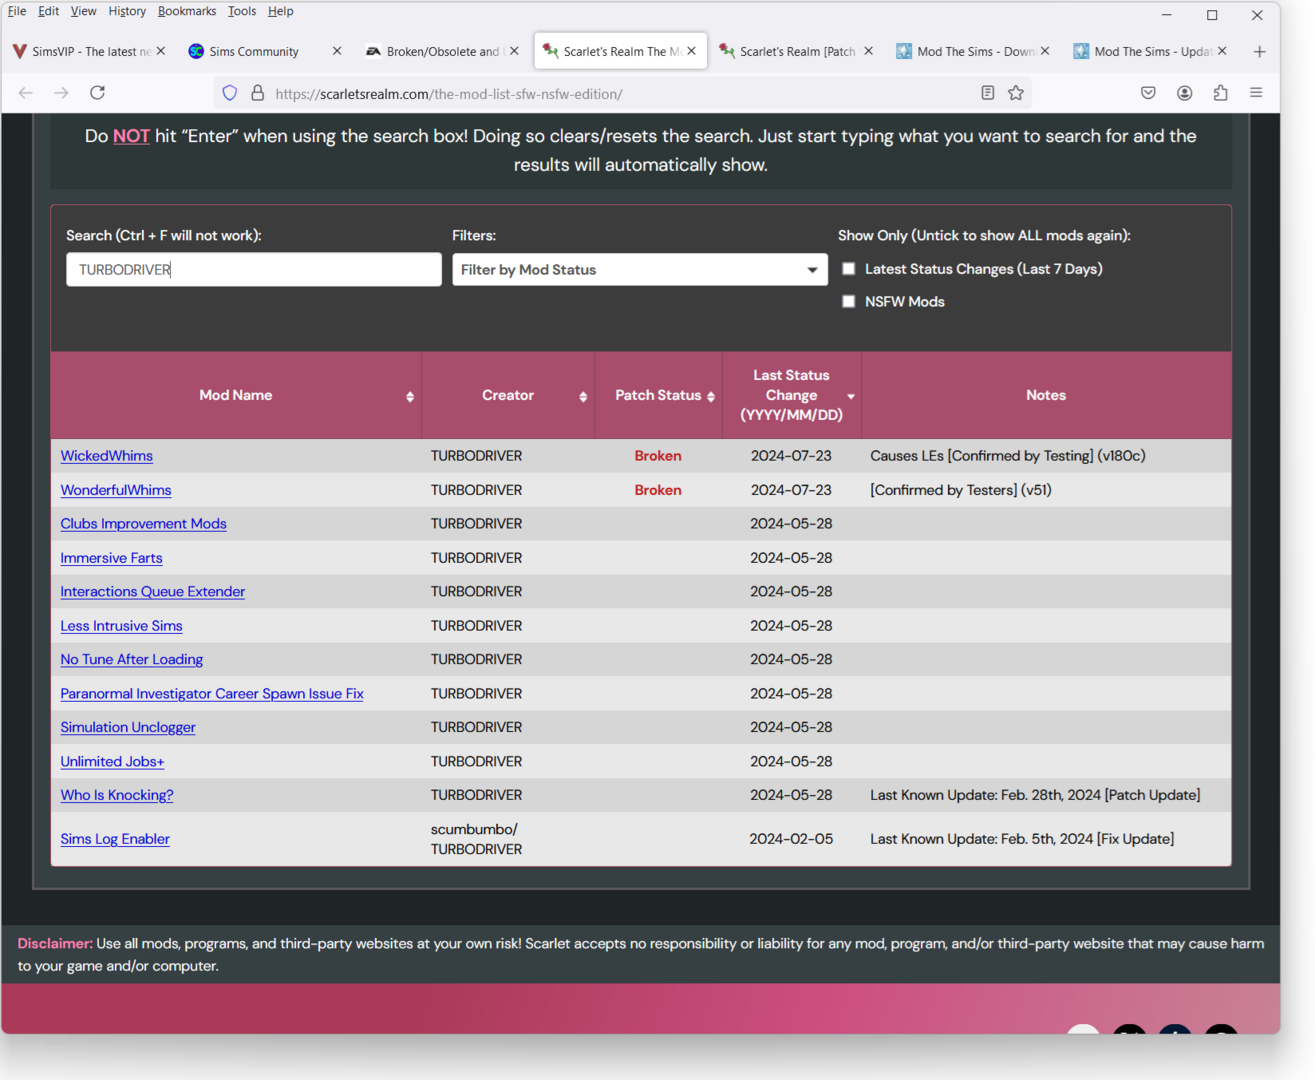The height and width of the screenshot is (1080, 1315).
Task: Sort the table by Patch Status
Action: coord(658,395)
